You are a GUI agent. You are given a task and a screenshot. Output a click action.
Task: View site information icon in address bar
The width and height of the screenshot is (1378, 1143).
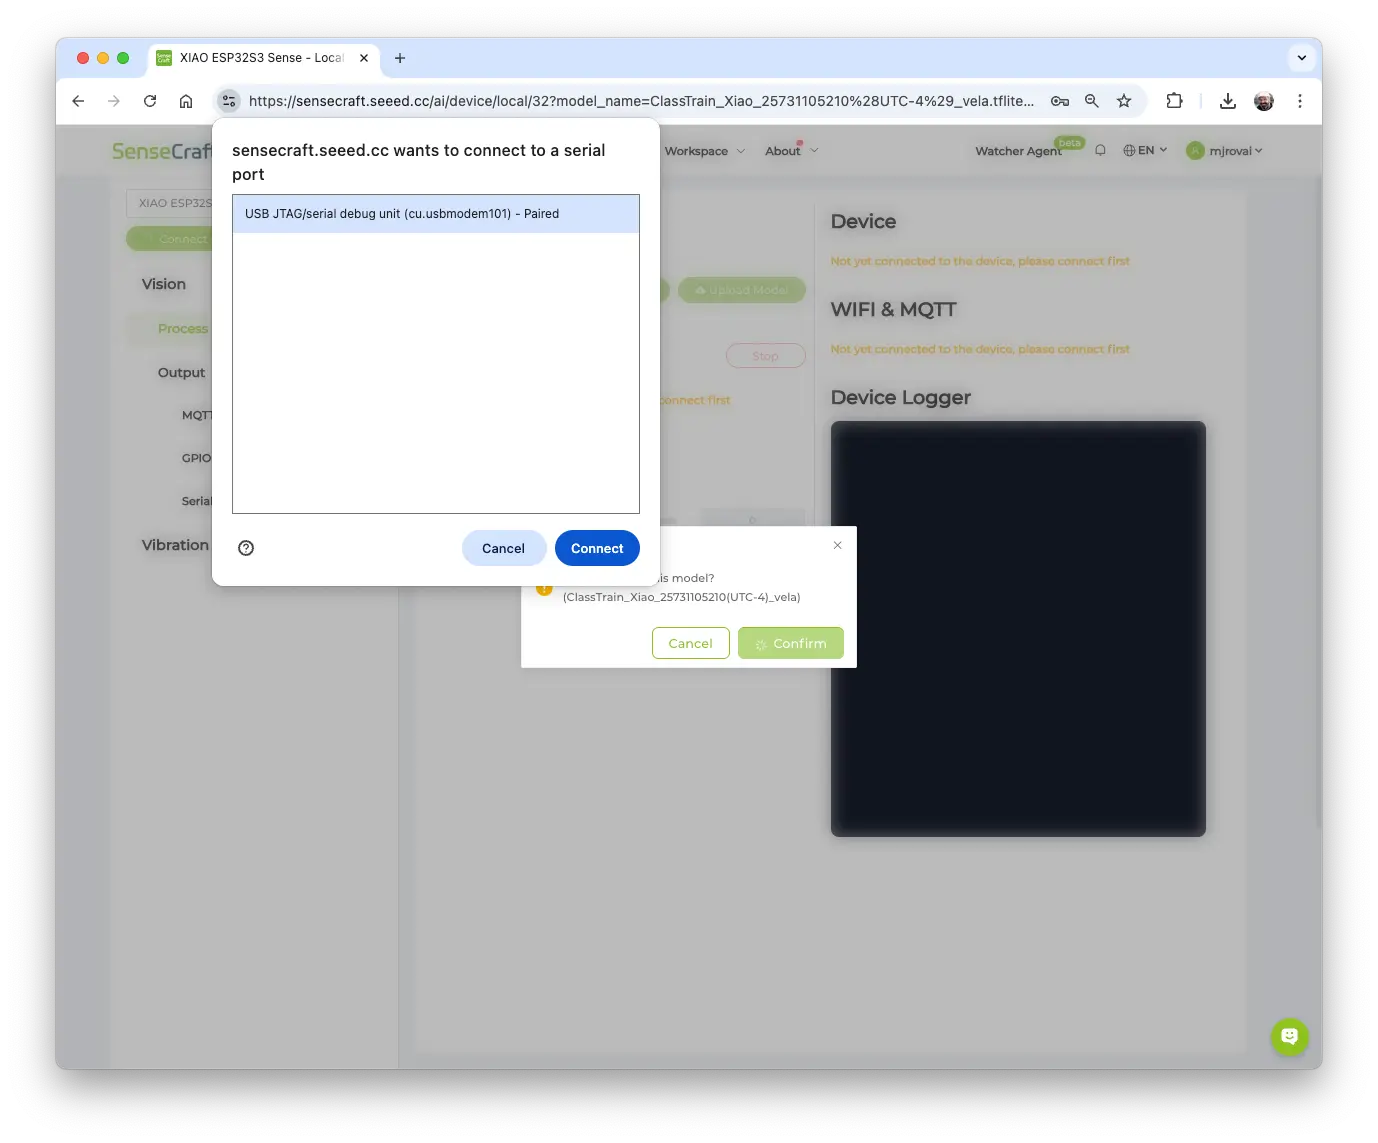point(229,101)
